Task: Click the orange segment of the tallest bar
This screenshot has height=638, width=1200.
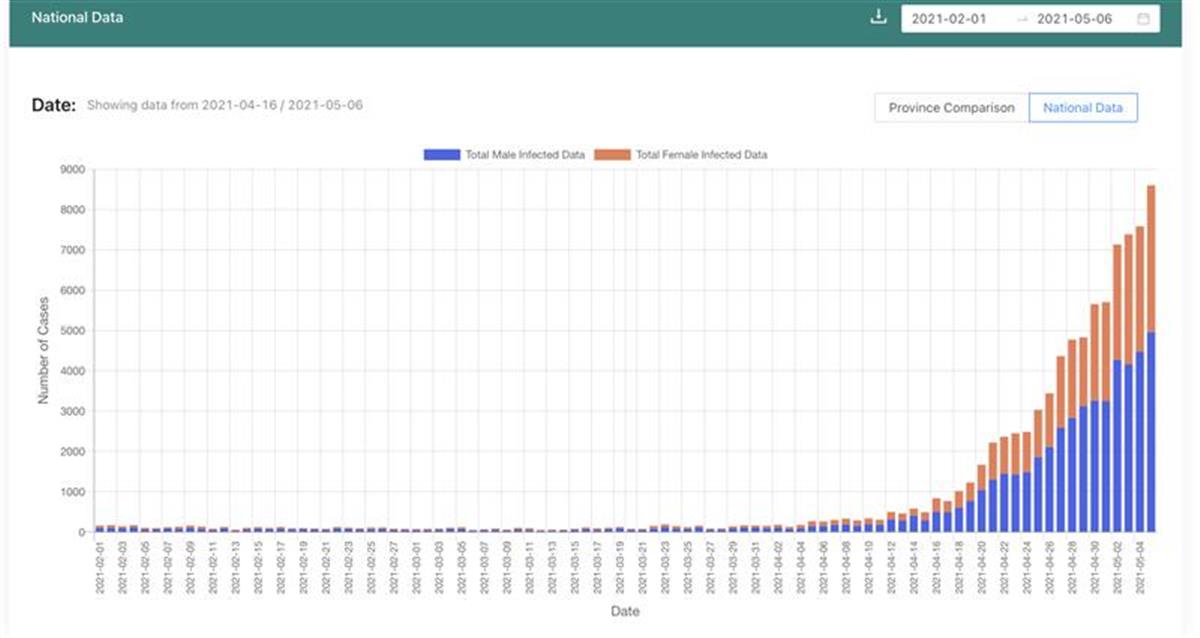Action: 1151,258
